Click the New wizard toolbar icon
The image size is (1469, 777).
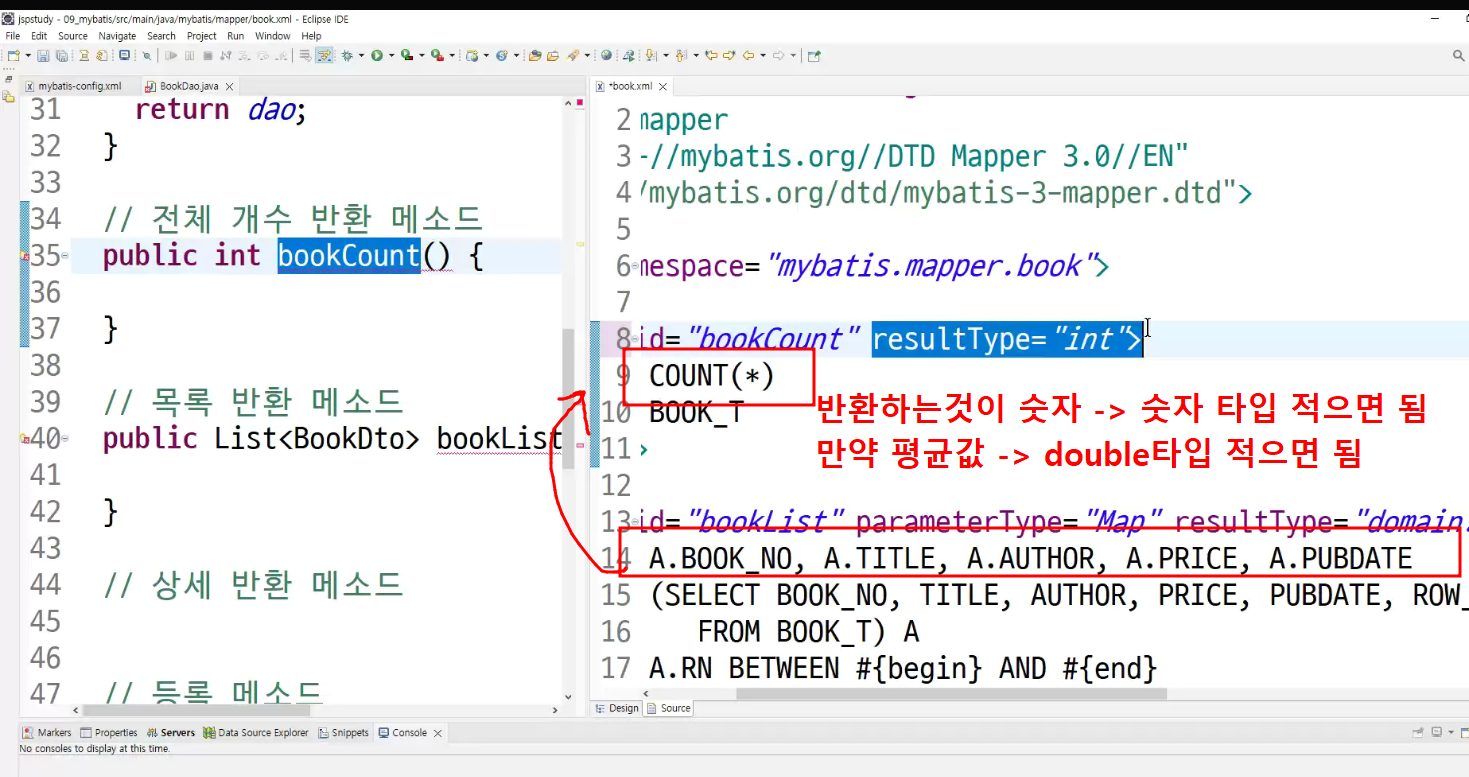[x=13, y=55]
